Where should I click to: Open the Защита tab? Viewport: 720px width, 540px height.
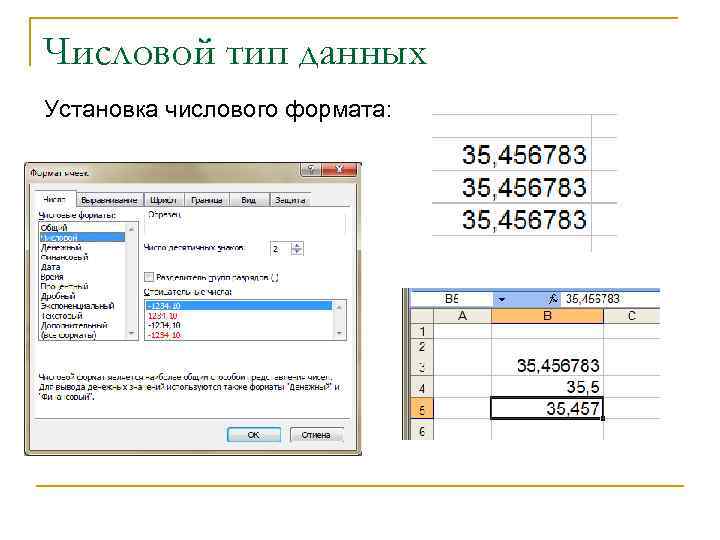(290, 200)
